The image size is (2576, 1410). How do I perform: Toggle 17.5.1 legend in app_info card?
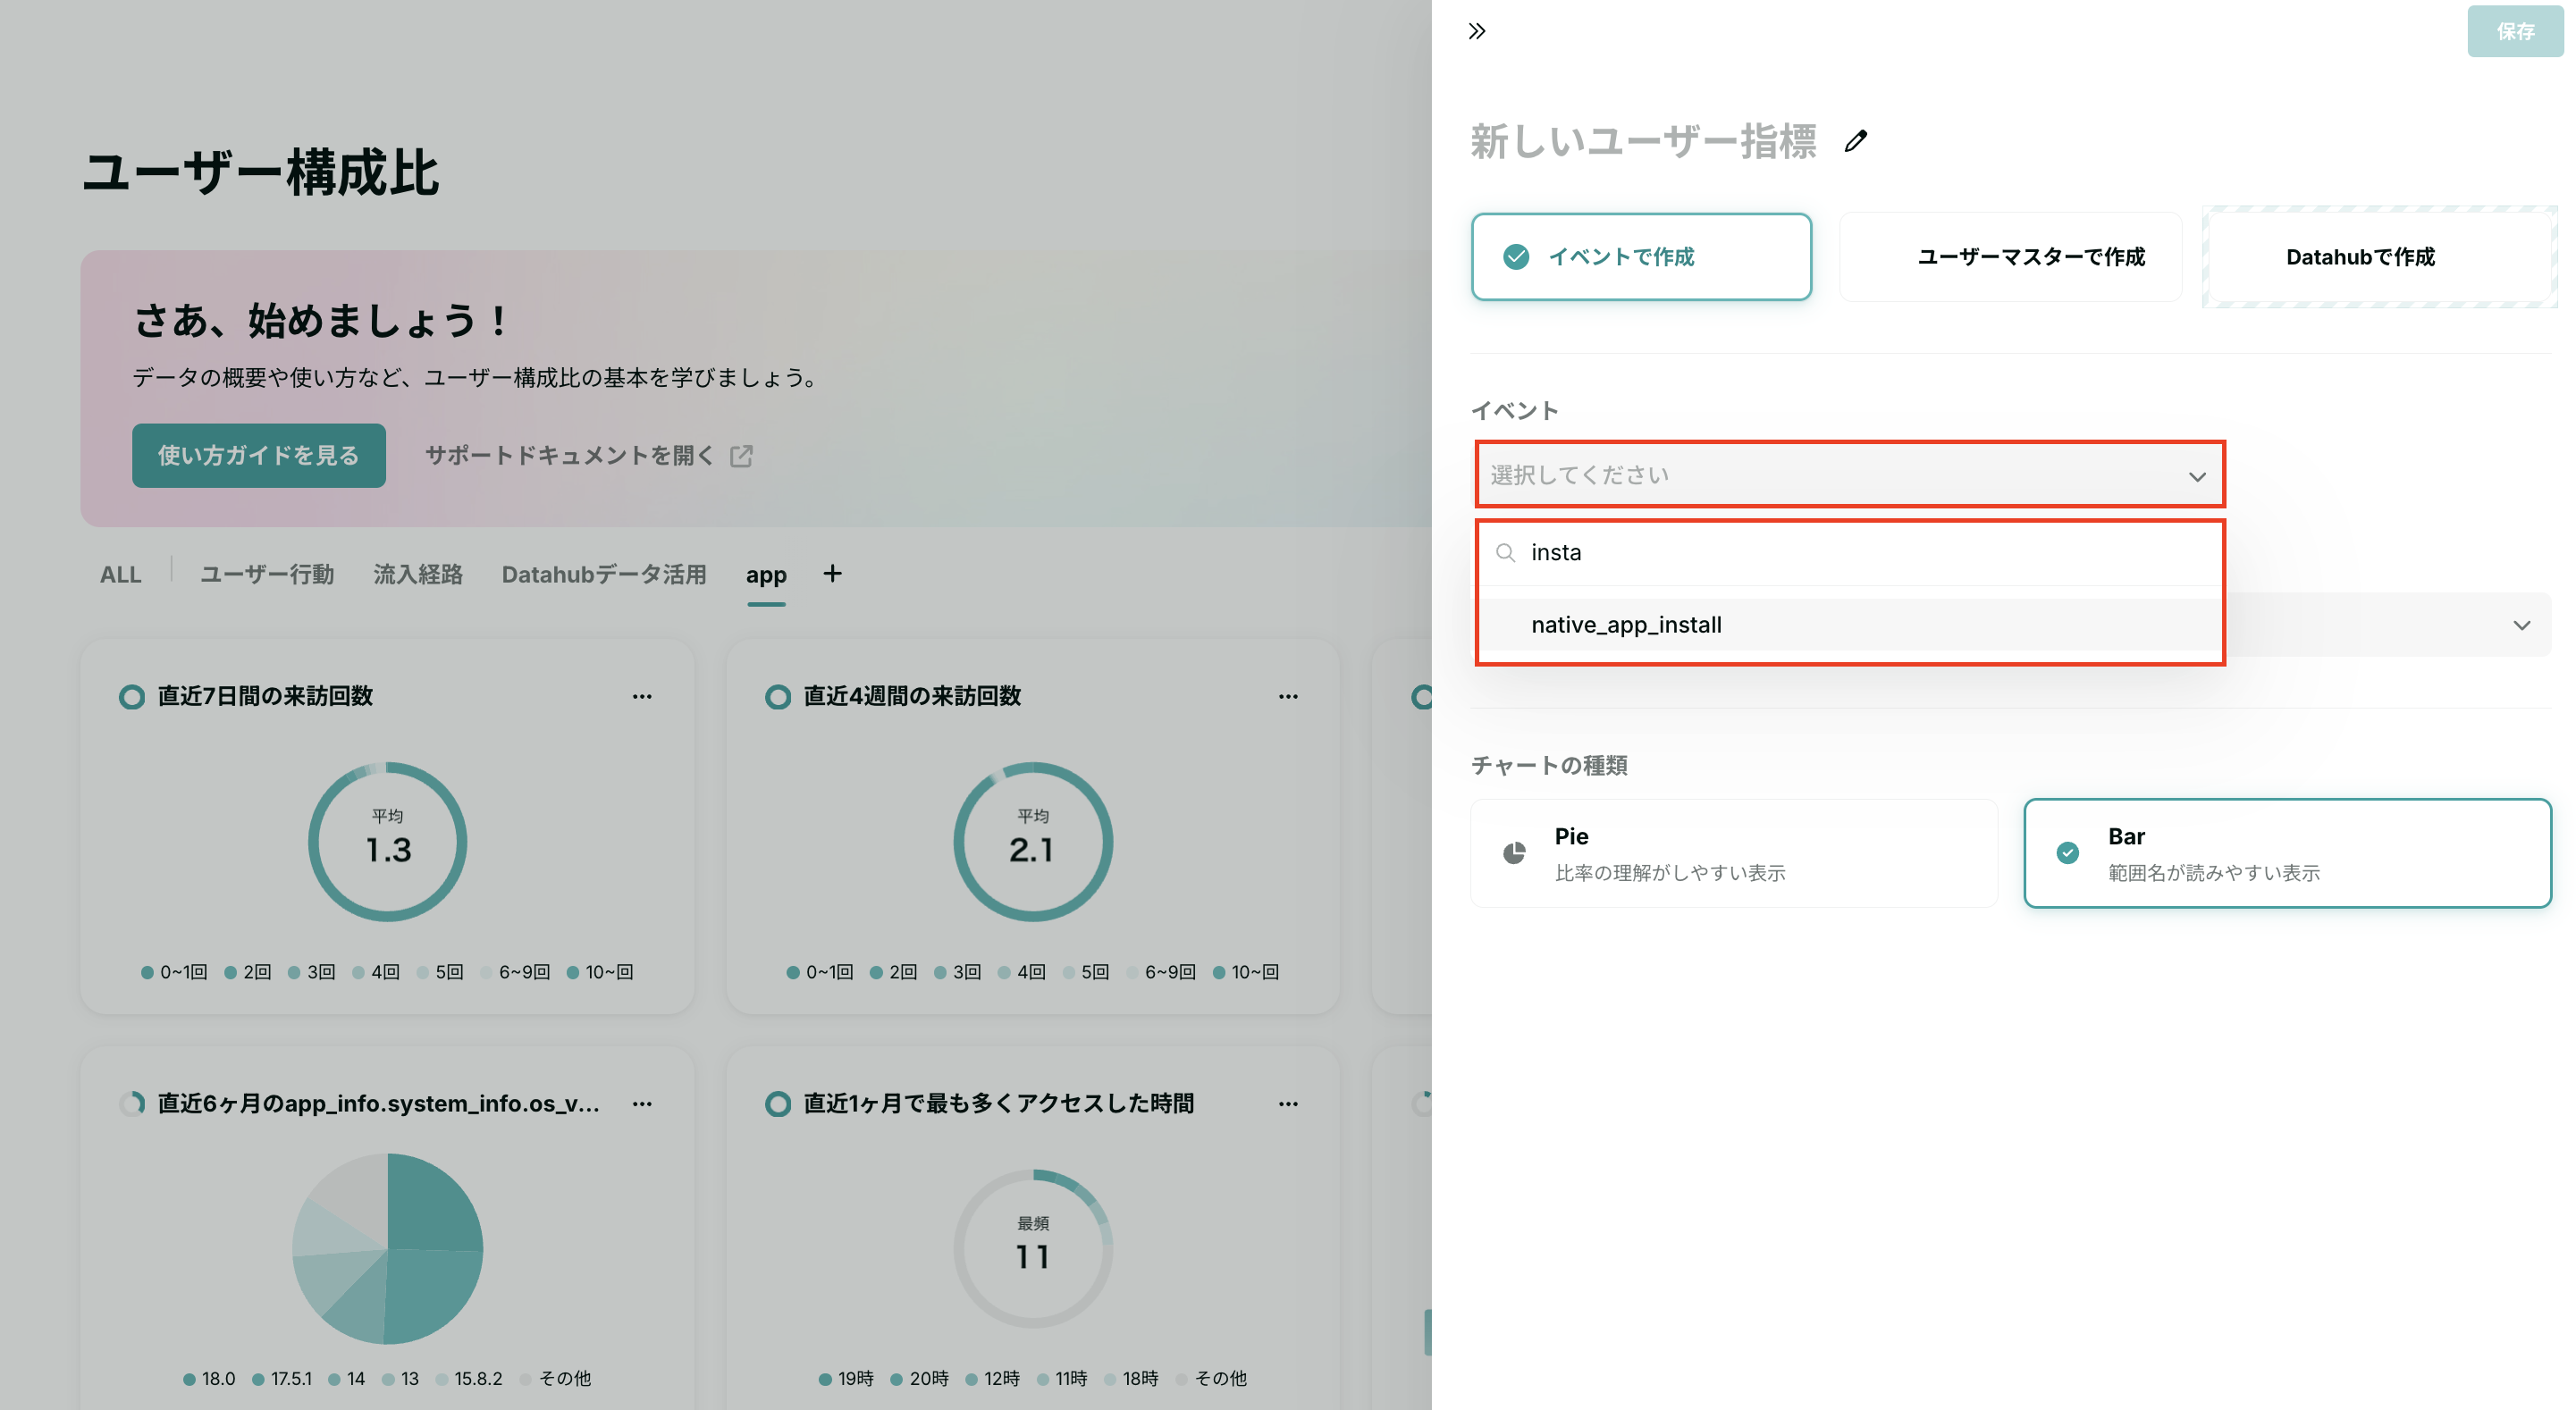pyautogui.click(x=282, y=1379)
